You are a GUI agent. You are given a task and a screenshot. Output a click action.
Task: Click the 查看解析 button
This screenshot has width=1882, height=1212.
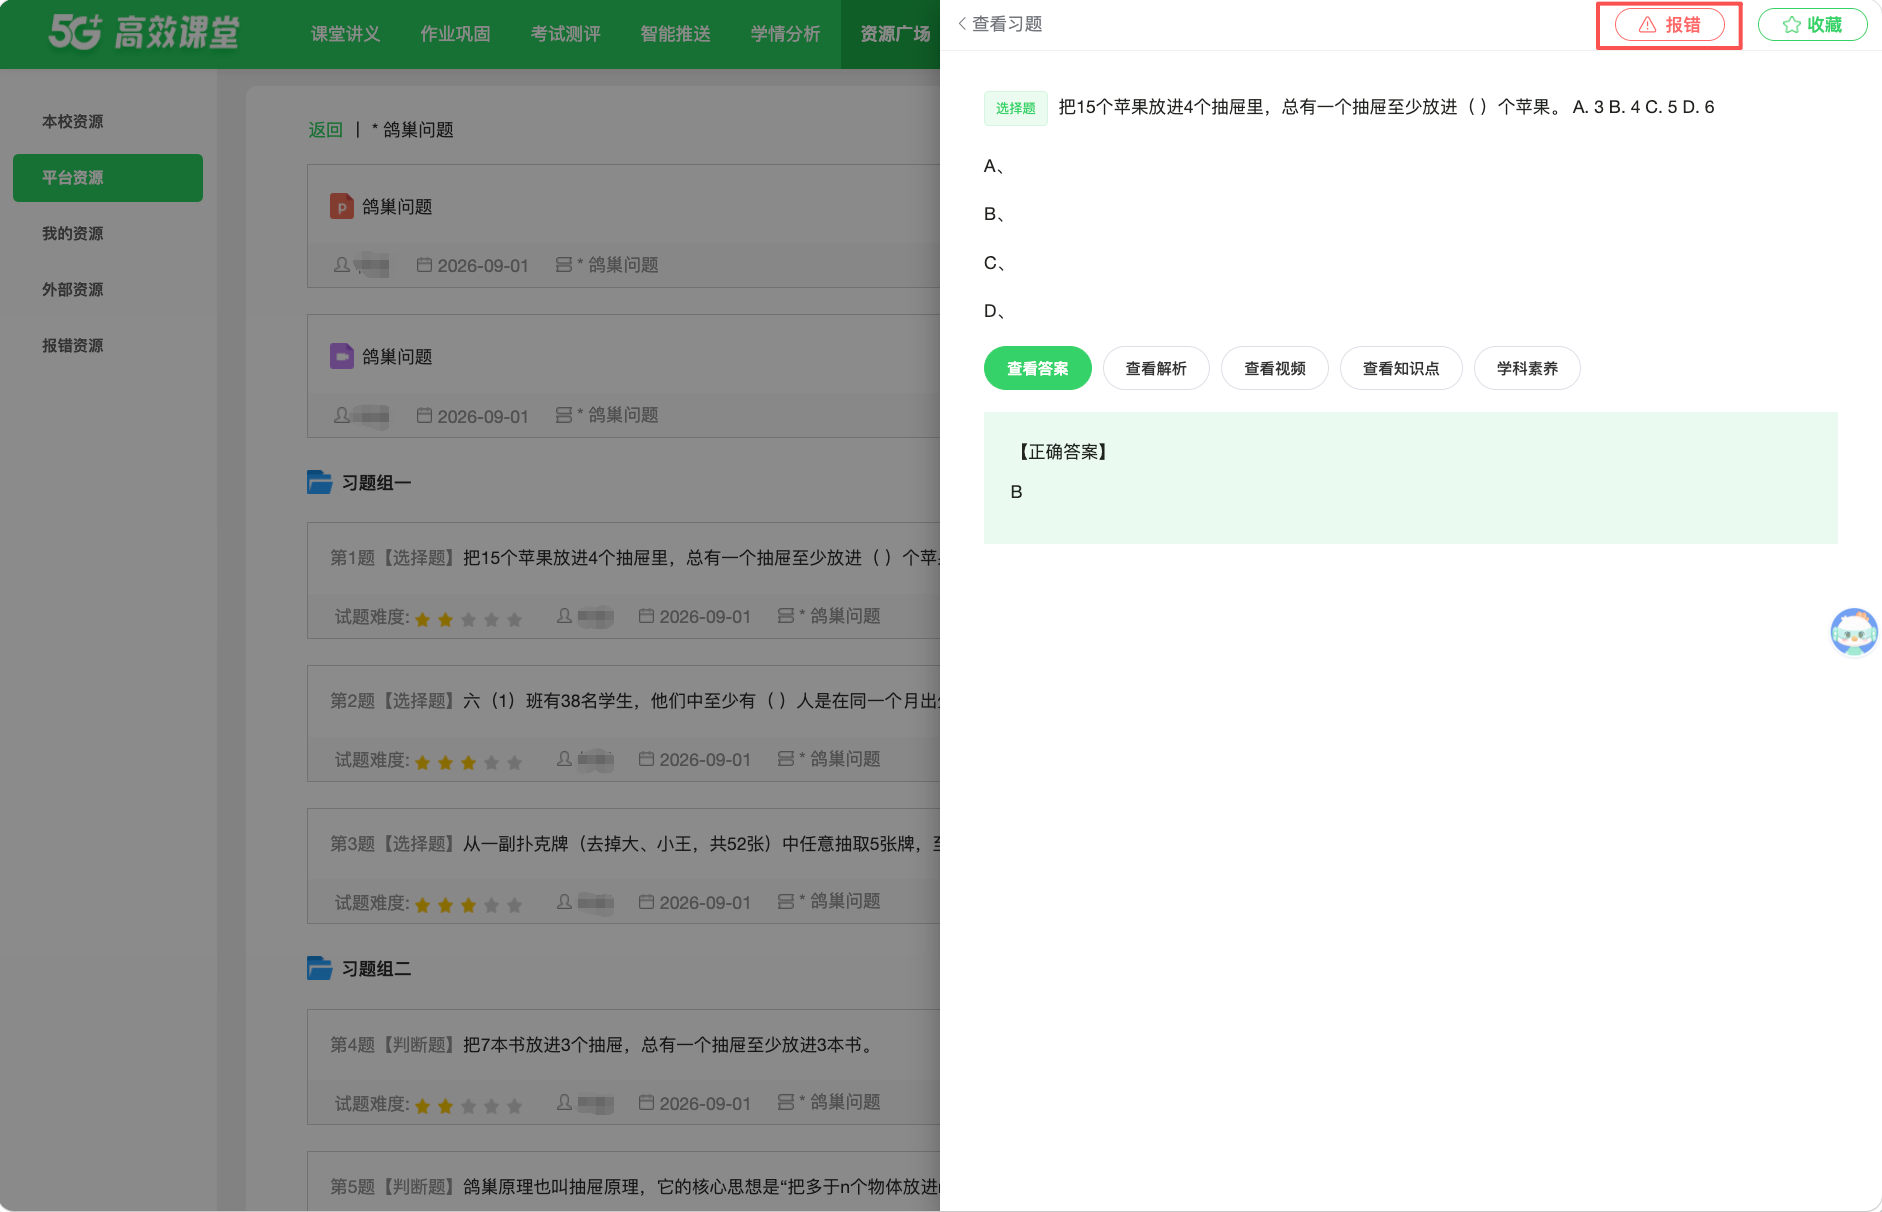click(1156, 368)
